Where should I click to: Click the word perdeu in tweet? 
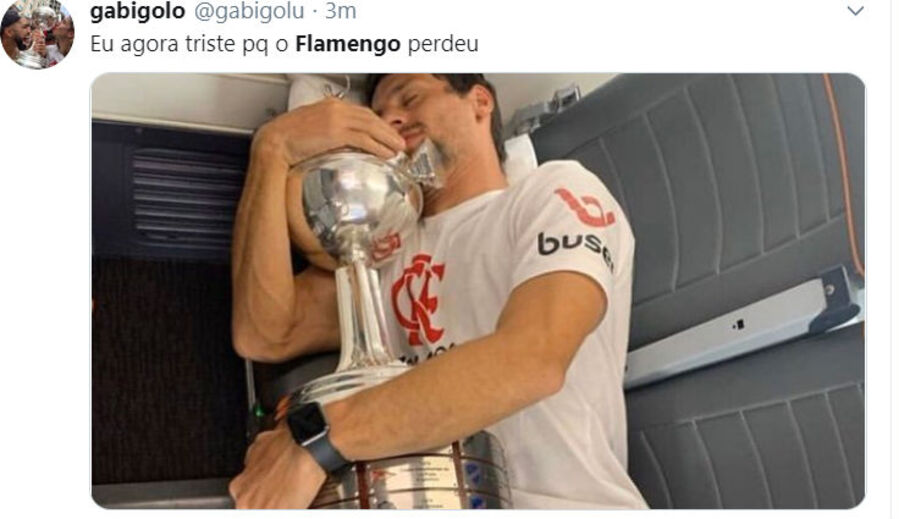click(x=443, y=45)
